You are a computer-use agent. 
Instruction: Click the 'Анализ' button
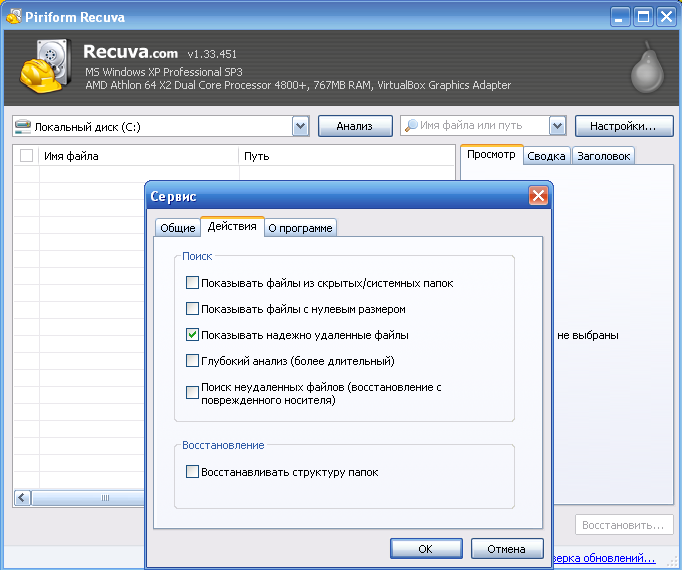pos(355,126)
